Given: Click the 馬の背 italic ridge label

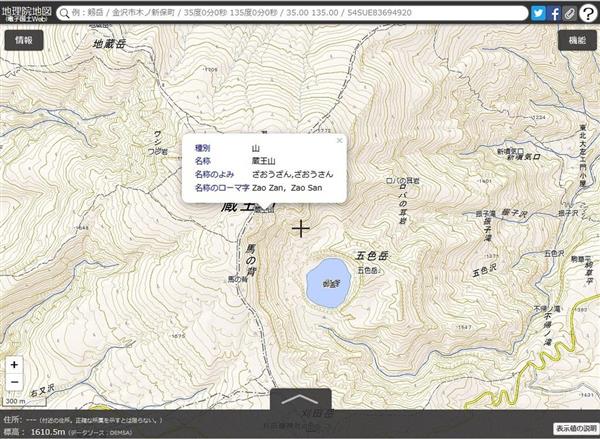Looking at the screenshot, I should click(251, 260).
